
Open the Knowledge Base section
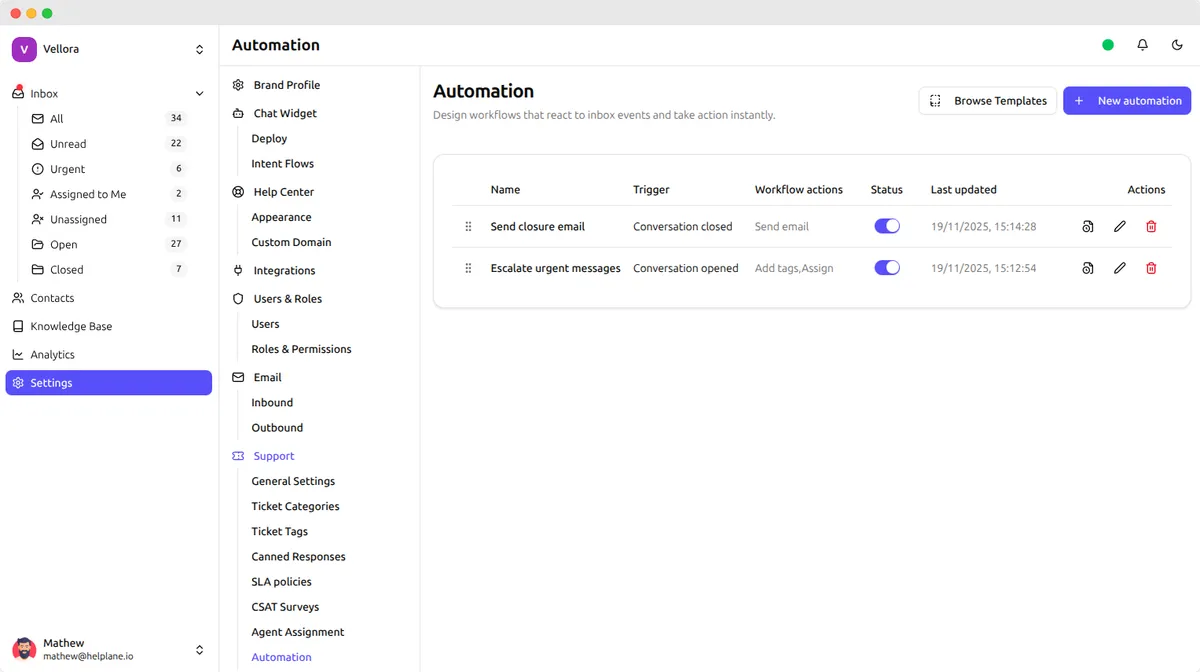pyautogui.click(x=72, y=326)
